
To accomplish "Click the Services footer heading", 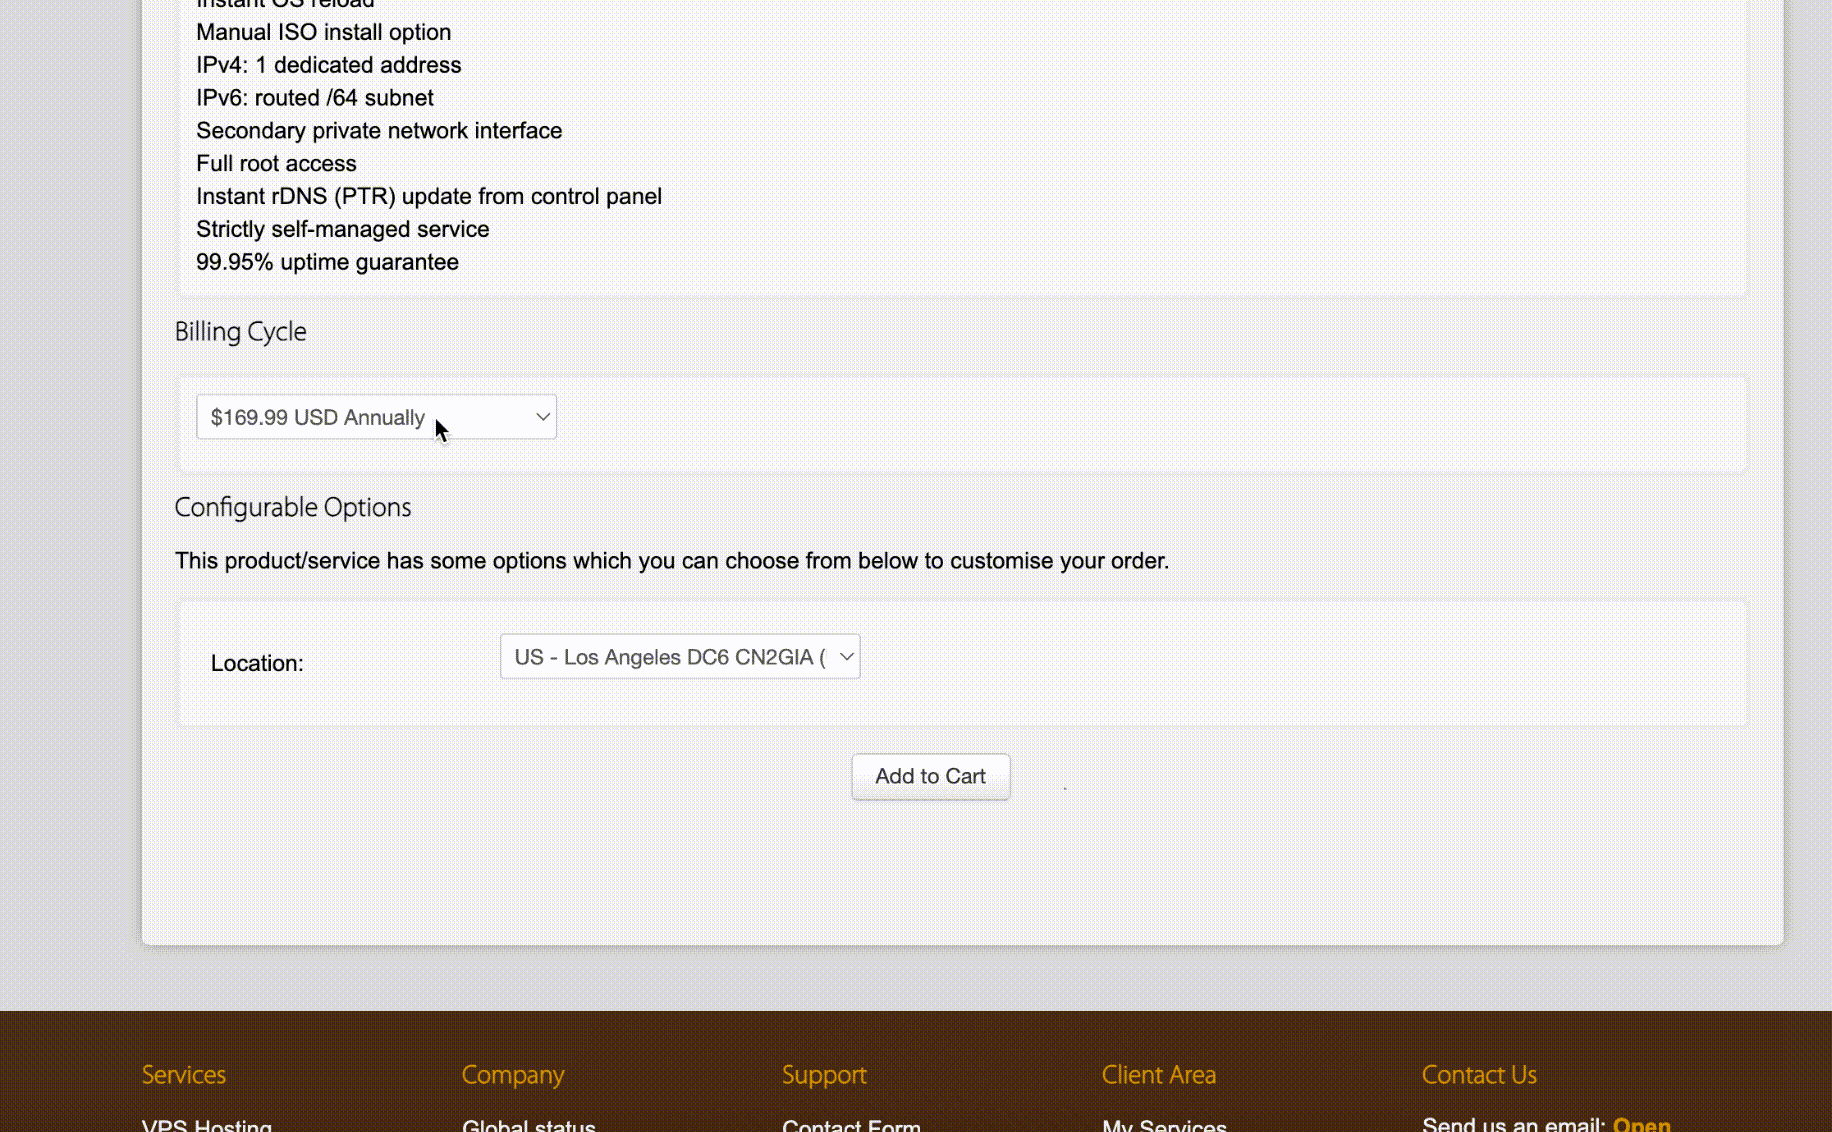I will pos(184,1075).
